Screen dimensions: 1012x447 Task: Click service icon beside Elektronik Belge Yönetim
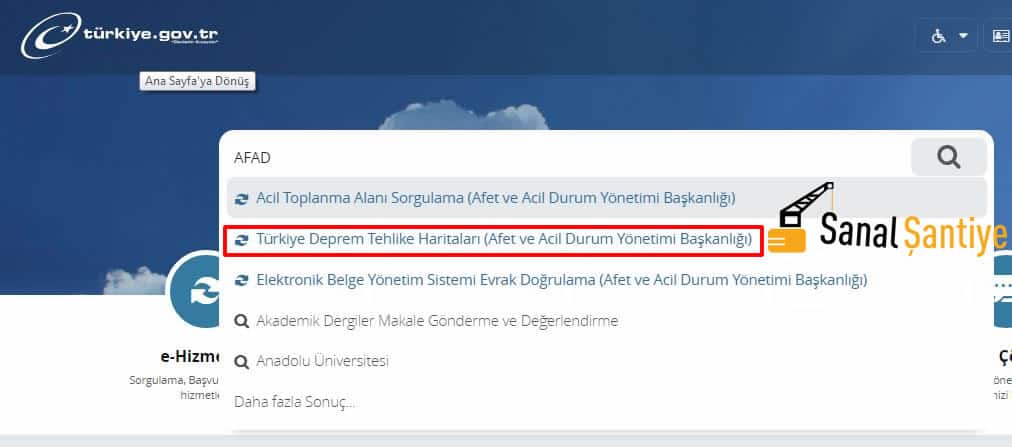[x=241, y=281]
